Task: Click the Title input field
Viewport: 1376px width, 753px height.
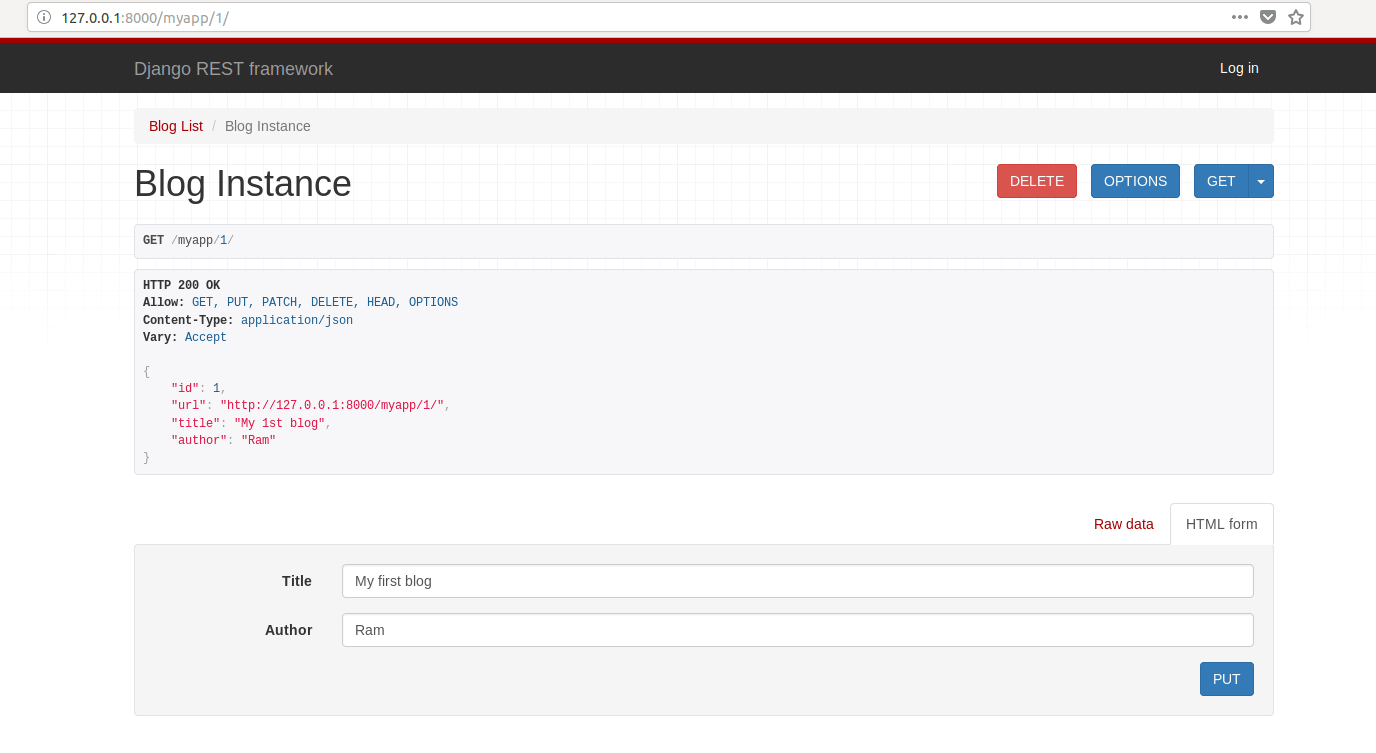Action: [797, 581]
